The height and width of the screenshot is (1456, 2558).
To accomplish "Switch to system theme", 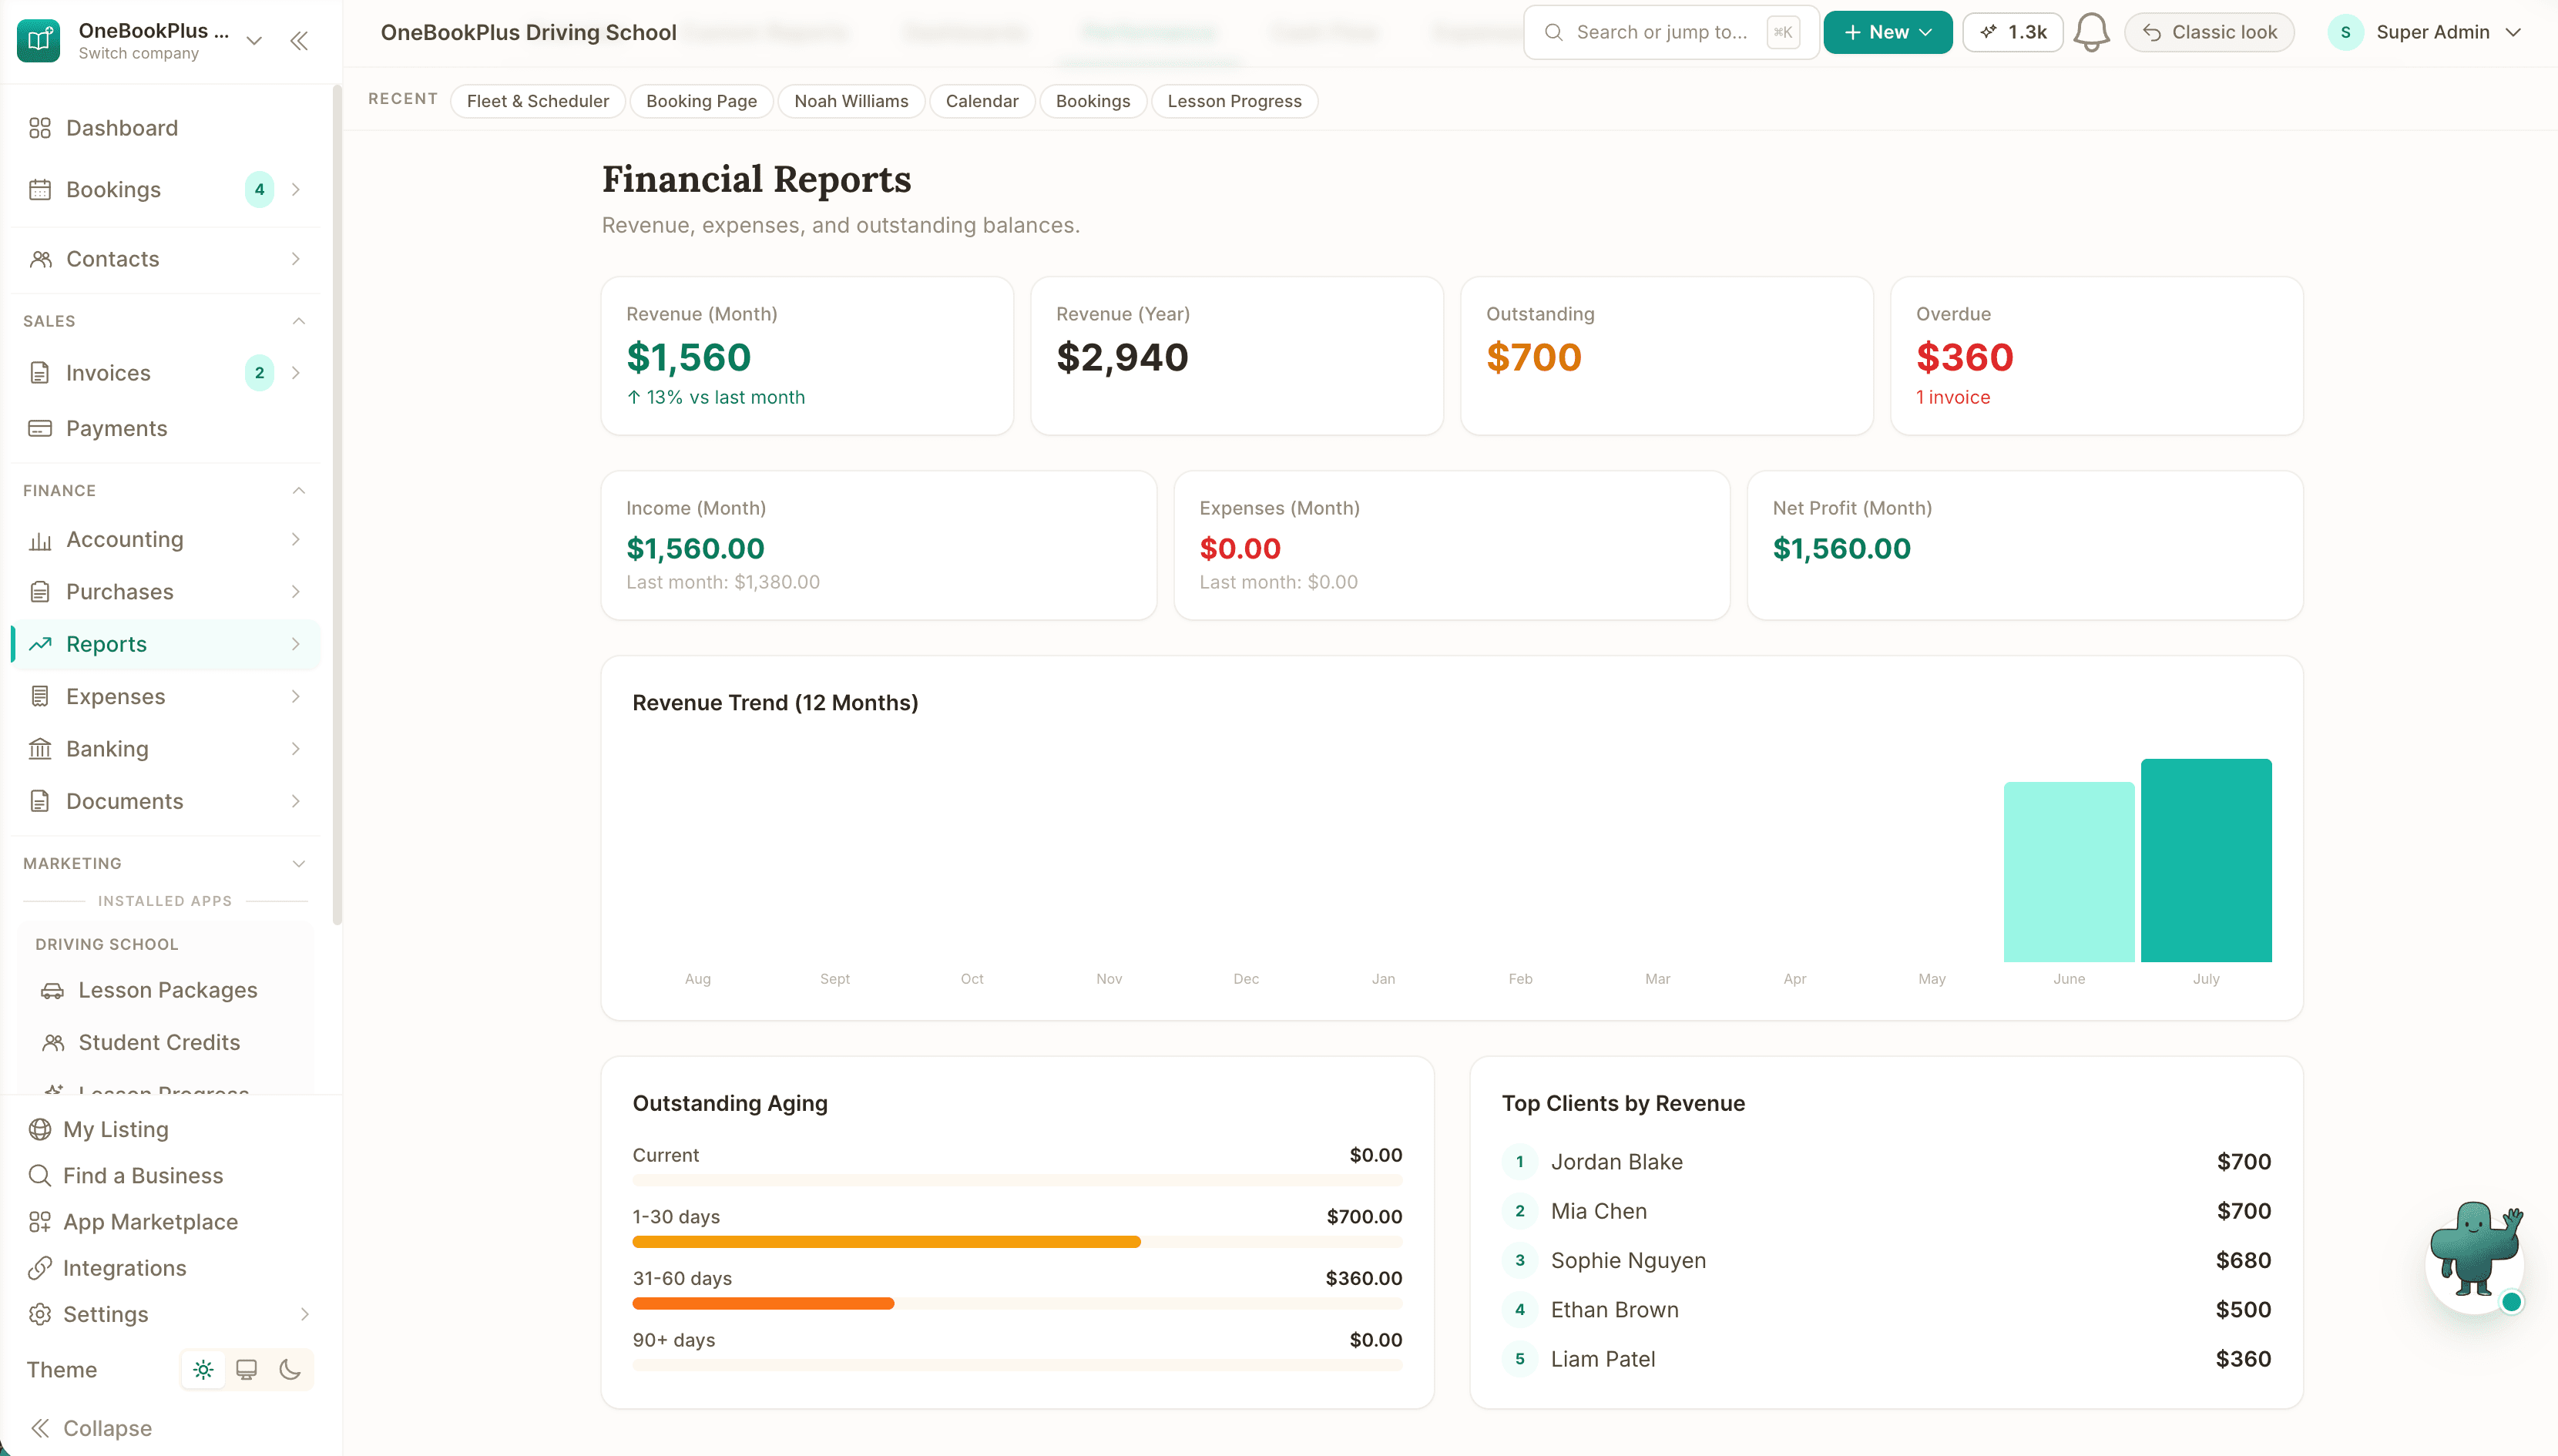I will click(246, 1370).
